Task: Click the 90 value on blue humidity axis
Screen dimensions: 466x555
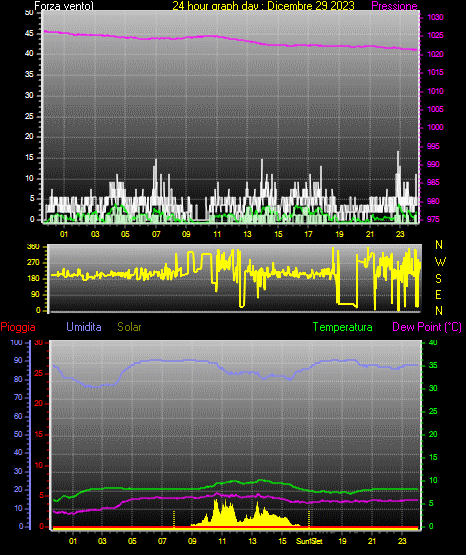Action: [x=18, y=361]
